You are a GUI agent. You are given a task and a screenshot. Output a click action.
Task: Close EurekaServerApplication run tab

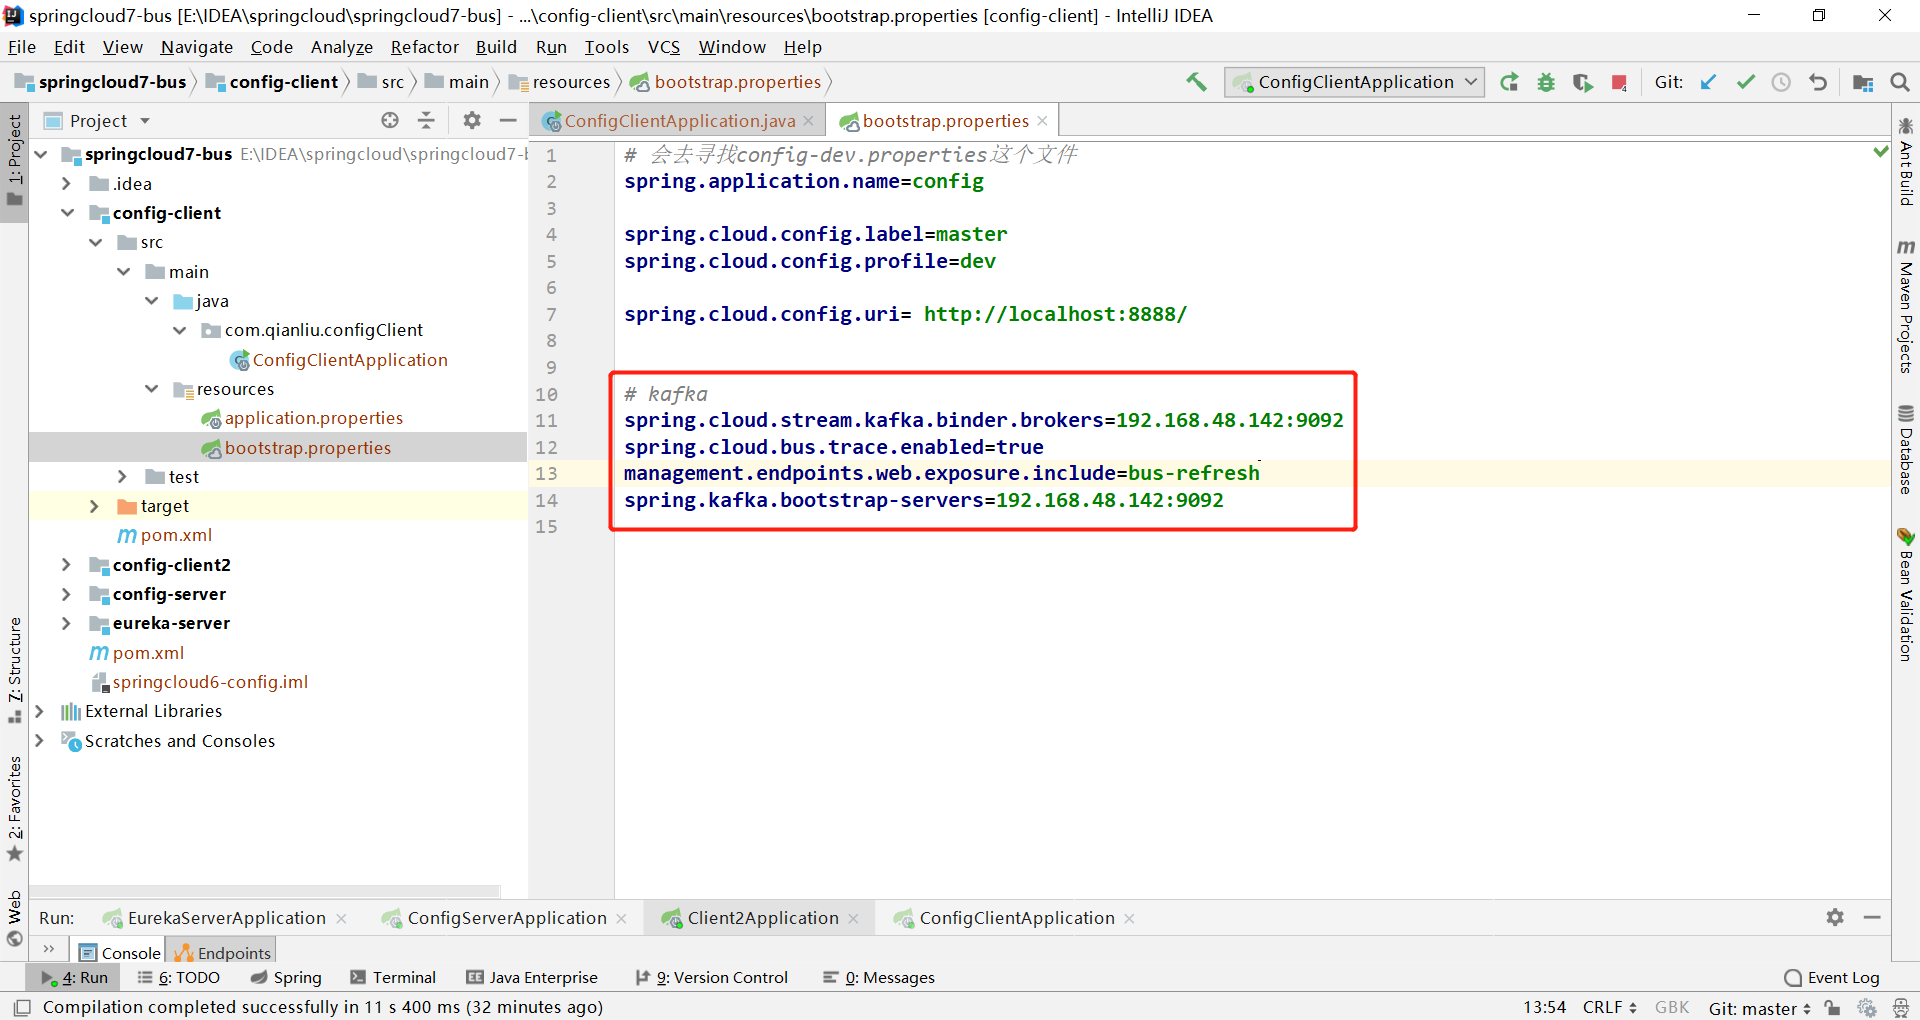pyautogui.click(x=341, y=918)
